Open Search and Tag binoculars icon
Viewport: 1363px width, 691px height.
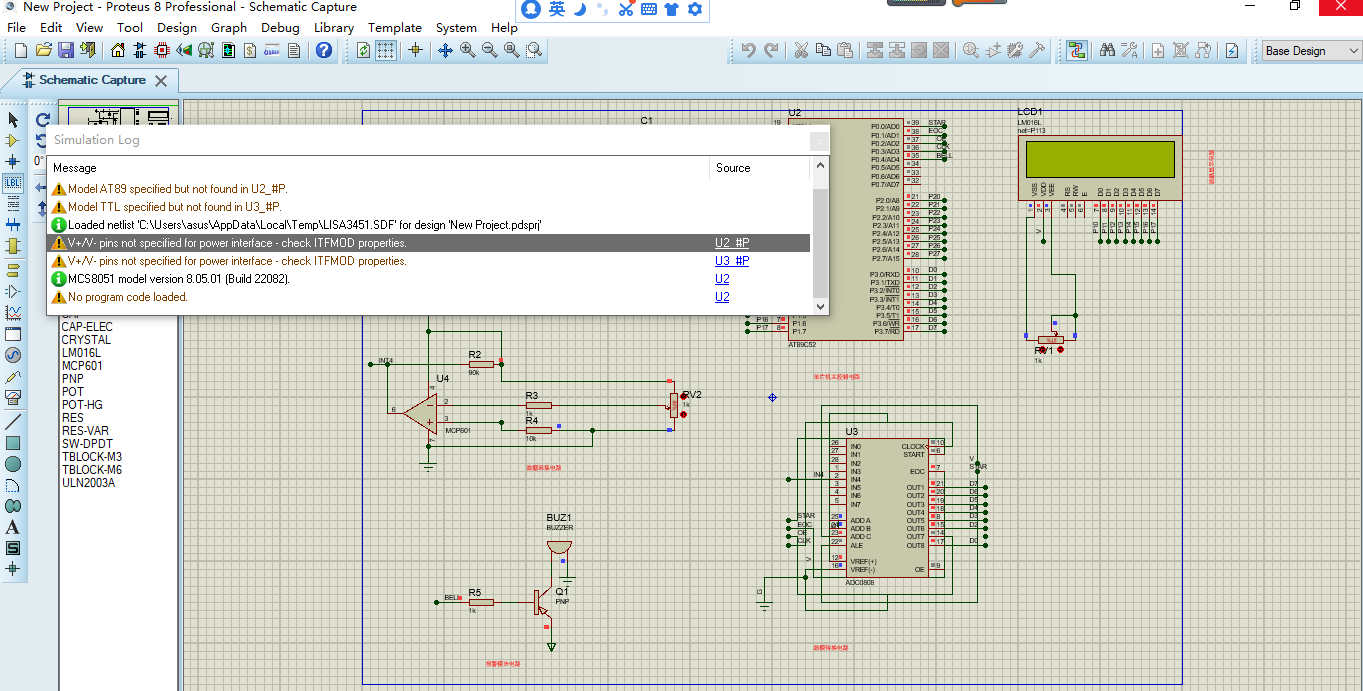click(x=1107, y=50)
